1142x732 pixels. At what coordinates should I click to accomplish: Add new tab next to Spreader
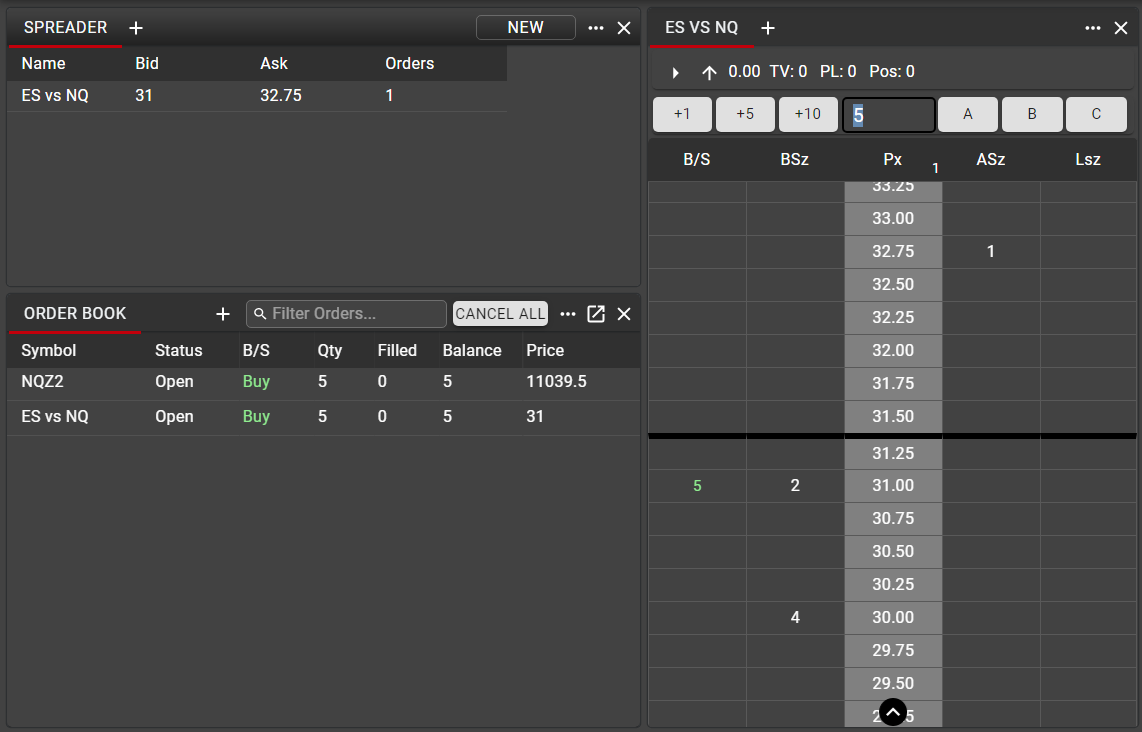(x=136, y=28)
